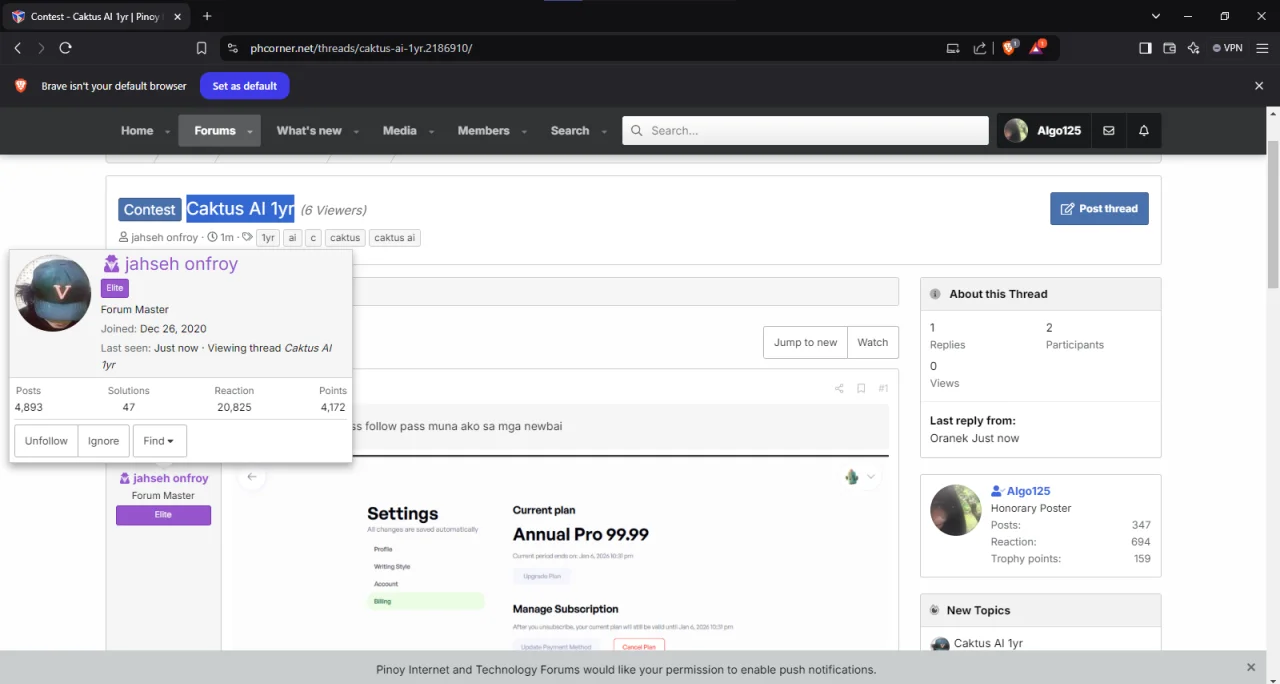Expand the Media dropdown arrow
This screenshot has width=1280, height=684.
pos(431,131)
